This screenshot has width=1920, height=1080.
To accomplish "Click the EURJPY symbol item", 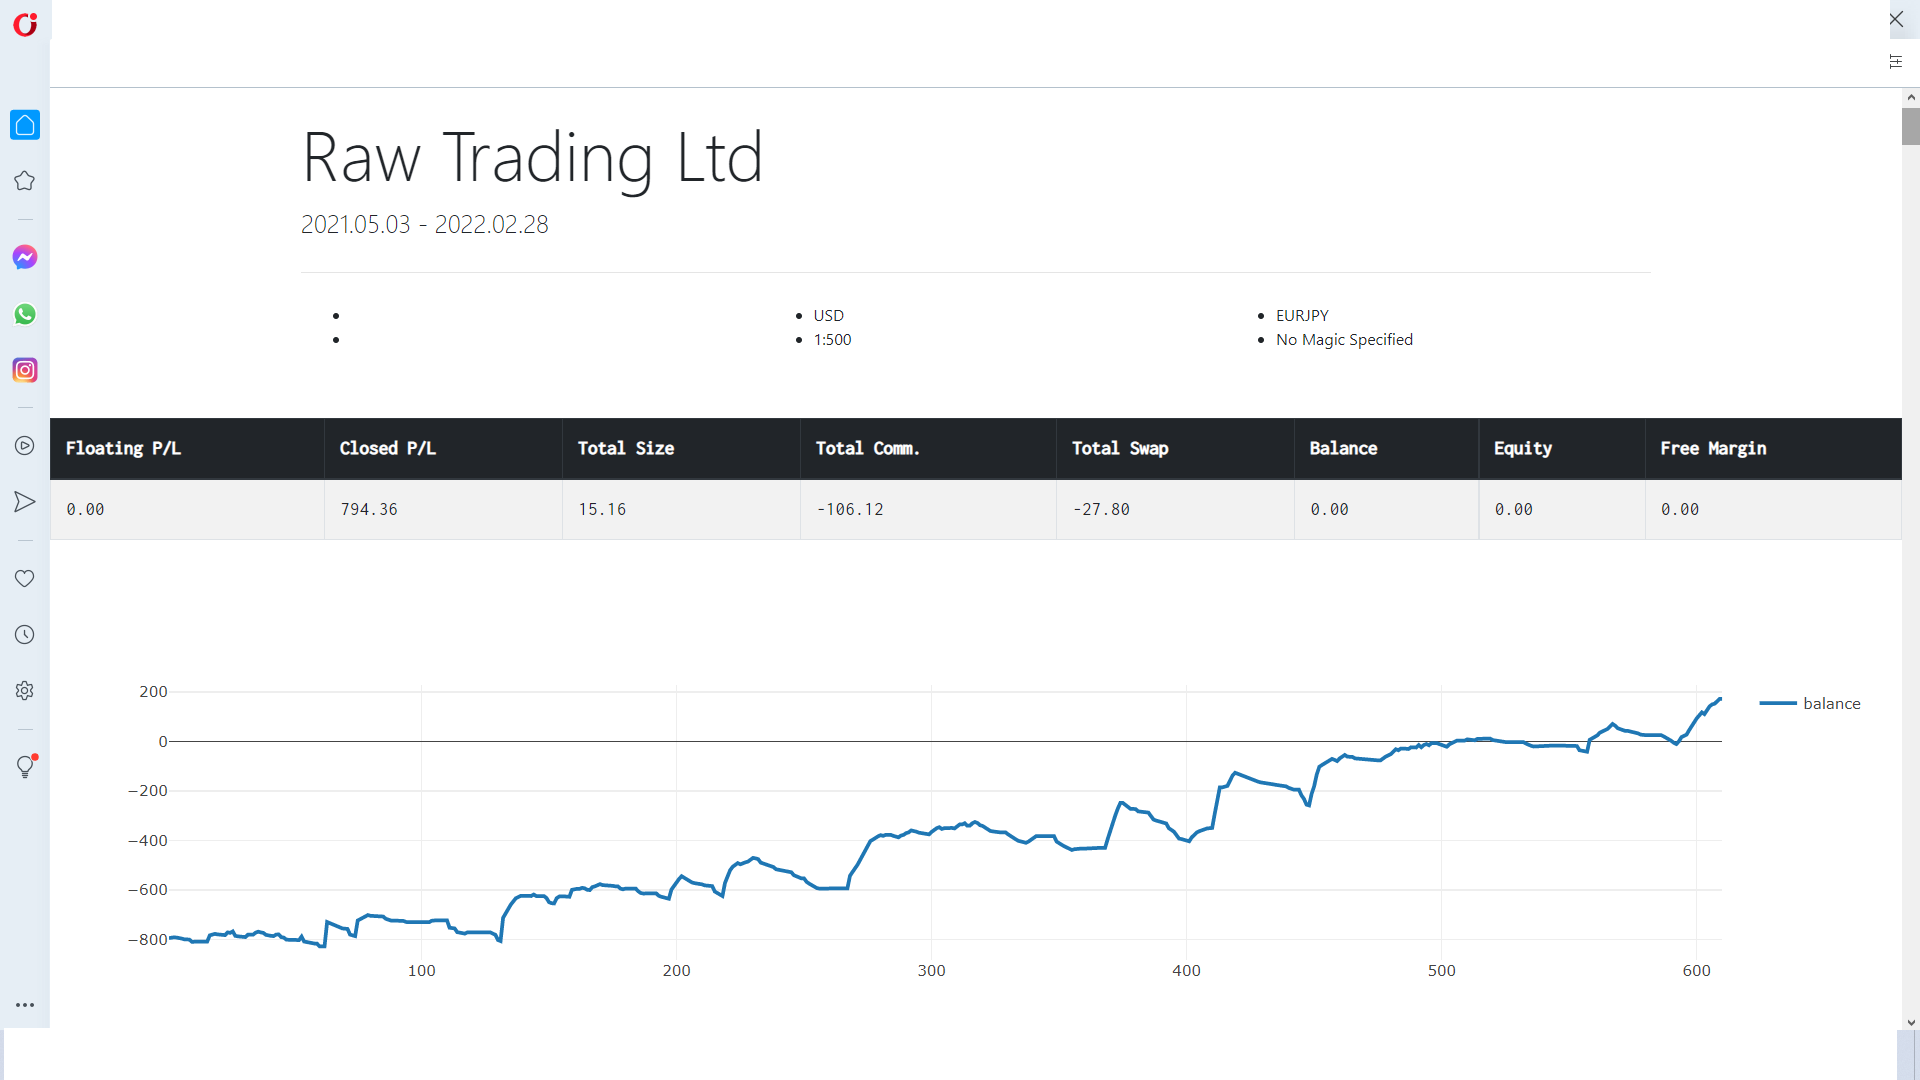I will (1302, 315).
